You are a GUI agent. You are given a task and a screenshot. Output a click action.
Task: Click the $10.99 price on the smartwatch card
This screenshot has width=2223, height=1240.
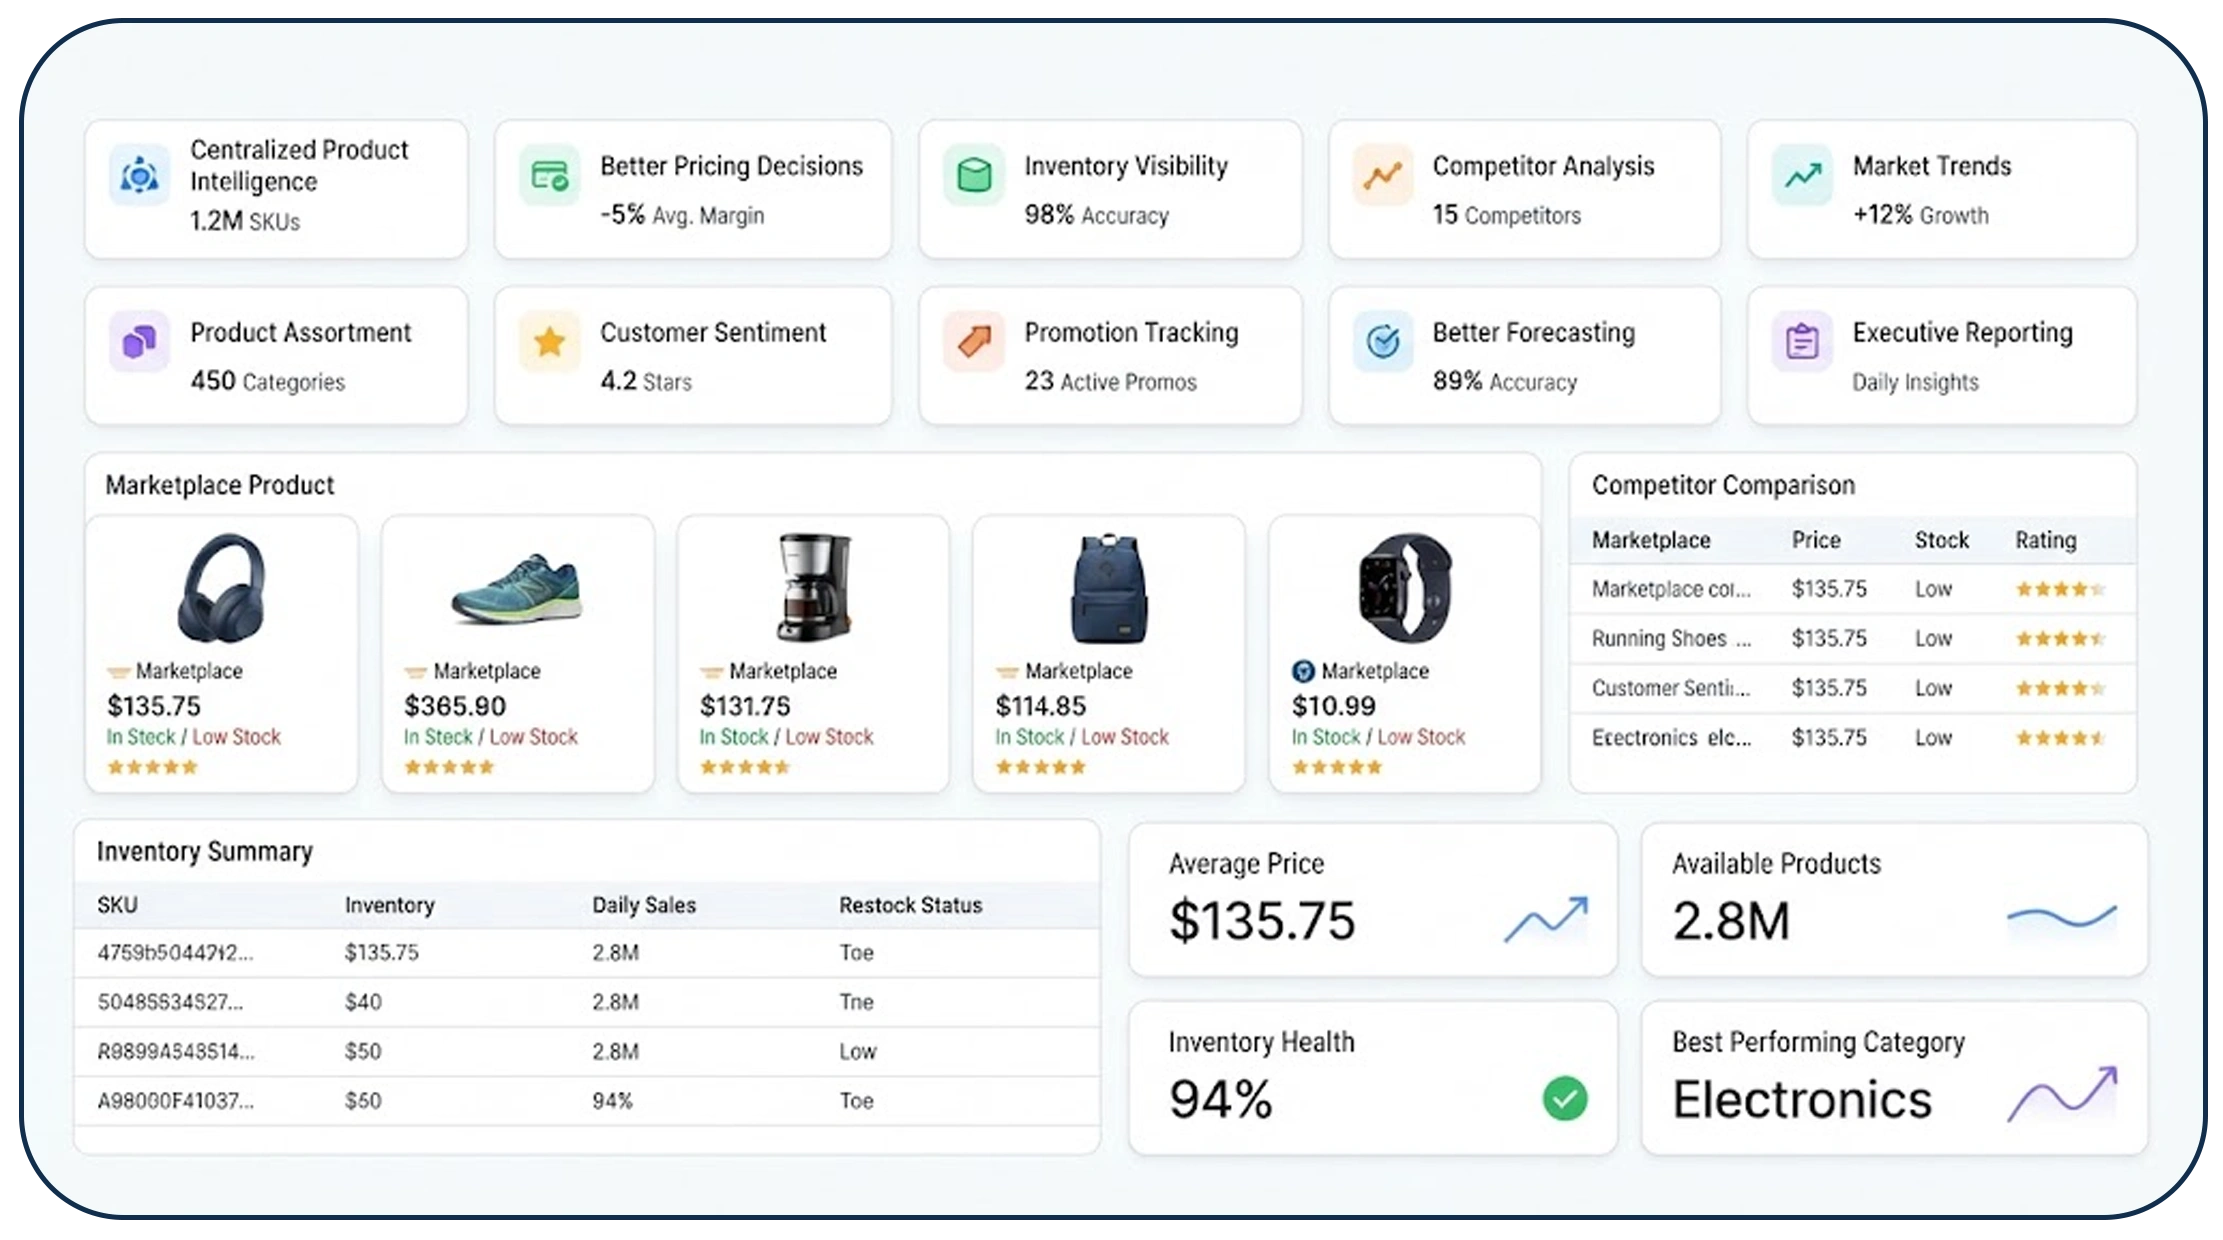point(1333,706)
